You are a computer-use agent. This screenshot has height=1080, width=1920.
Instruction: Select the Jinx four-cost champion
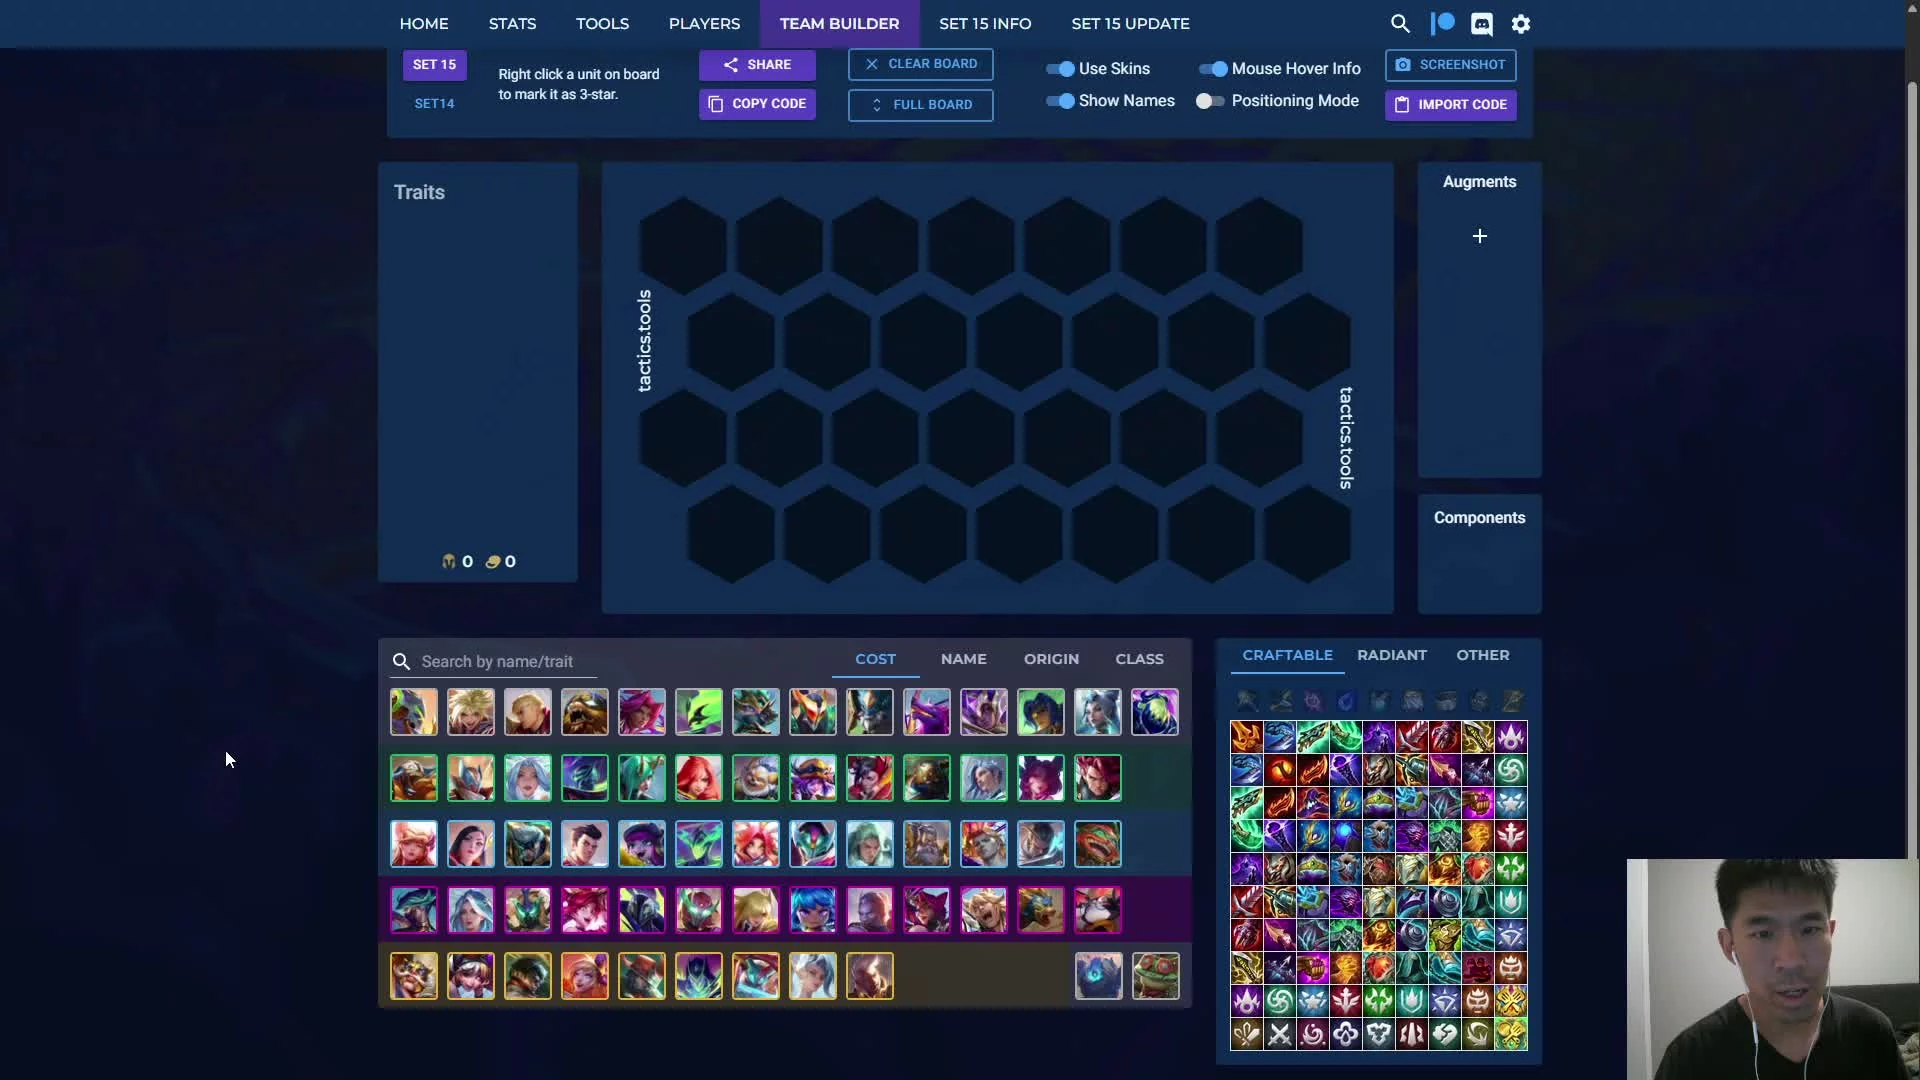(x=585, y=910)
